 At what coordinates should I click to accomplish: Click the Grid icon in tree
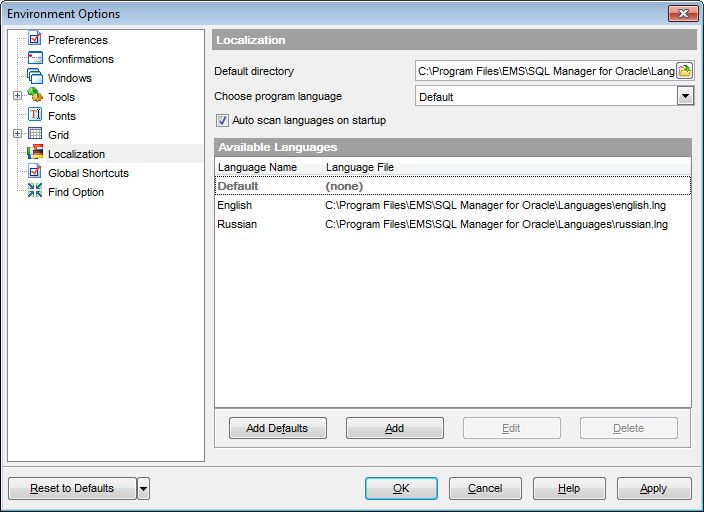coord(35,135)
